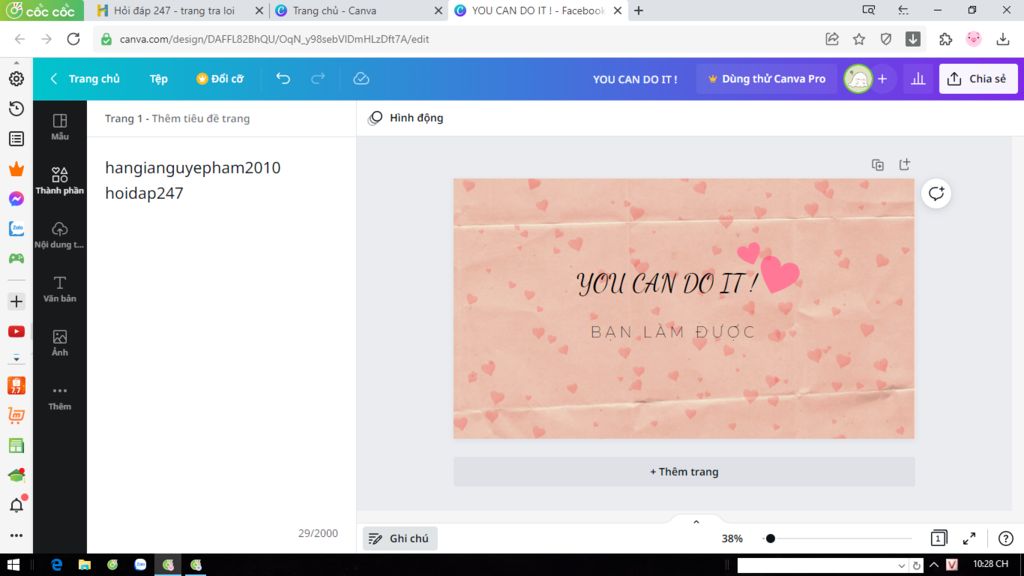Check cloud save status icon

click(x=361, y=78)
